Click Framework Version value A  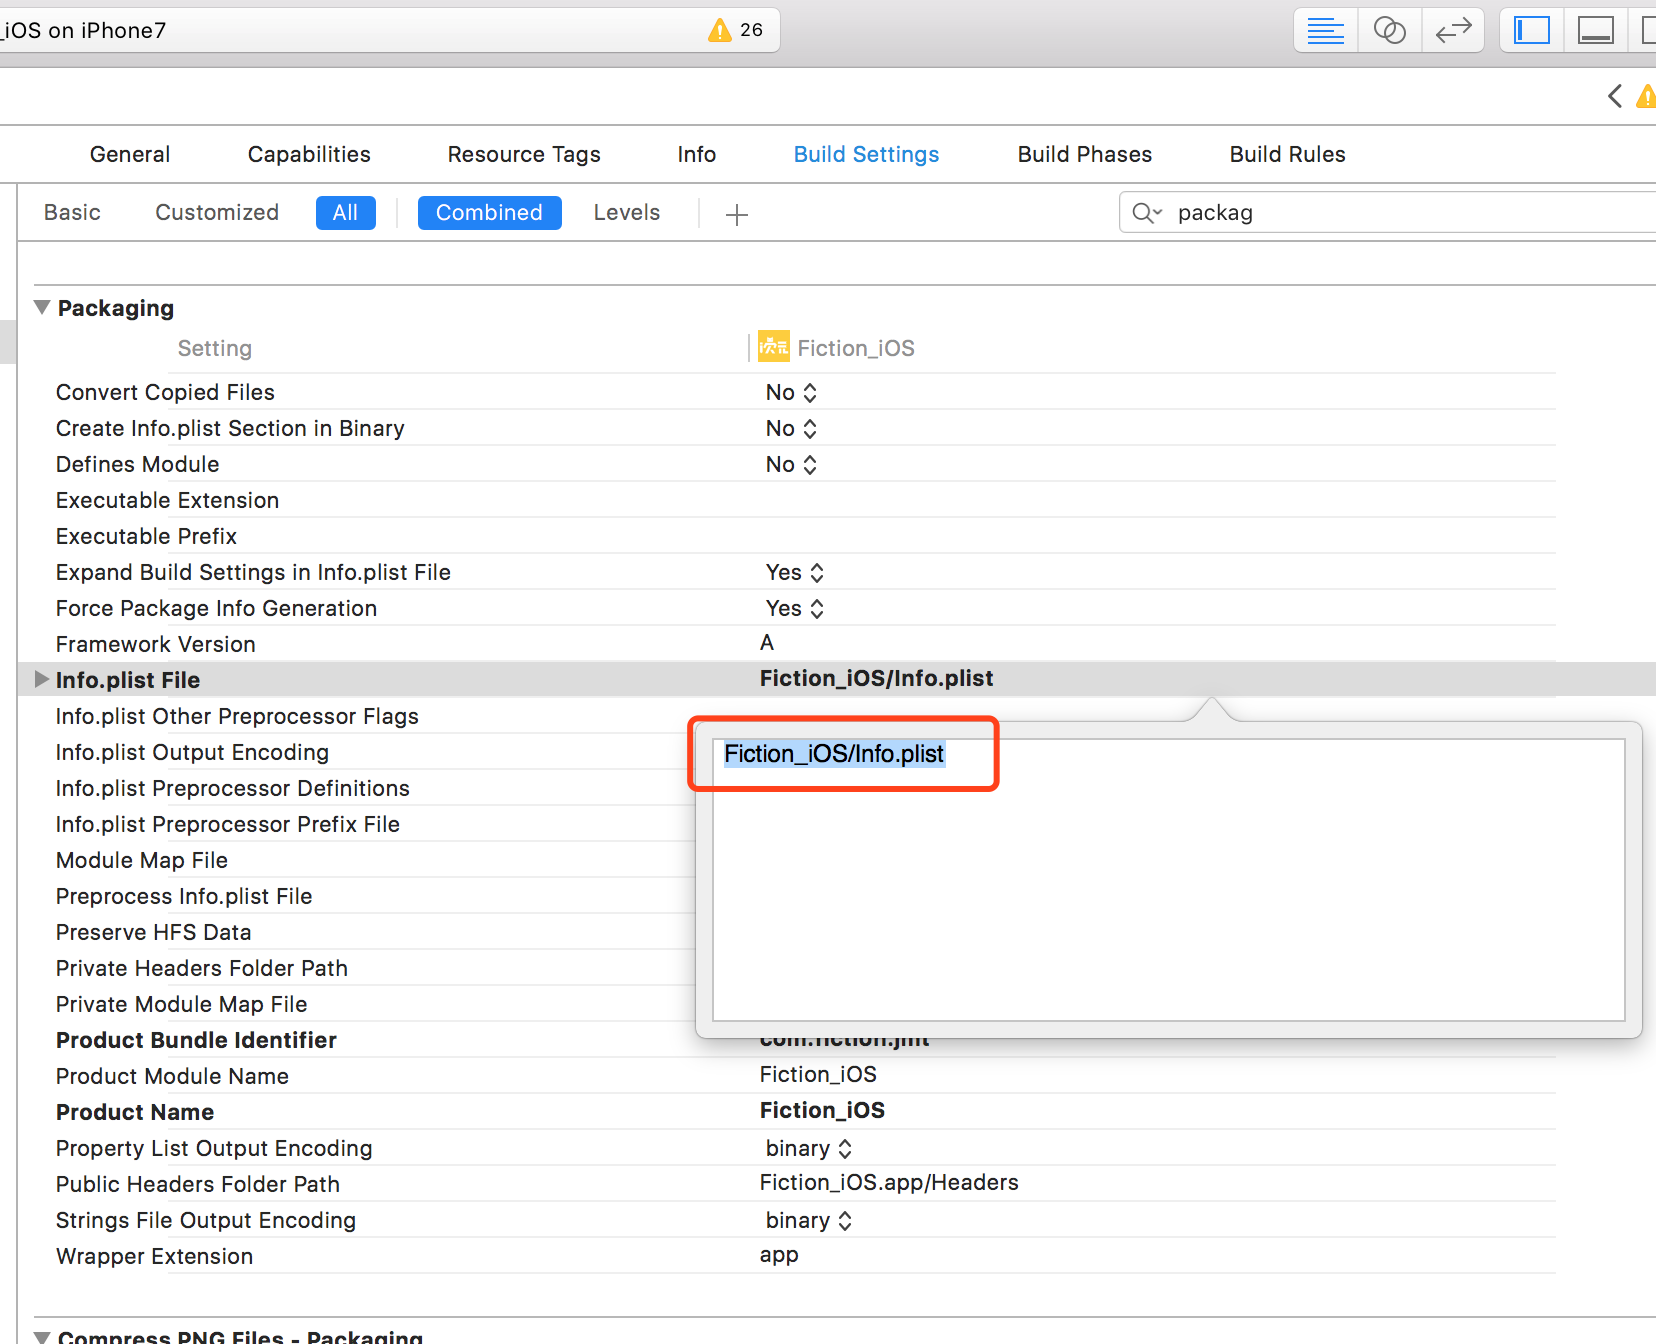coord(767,642)
